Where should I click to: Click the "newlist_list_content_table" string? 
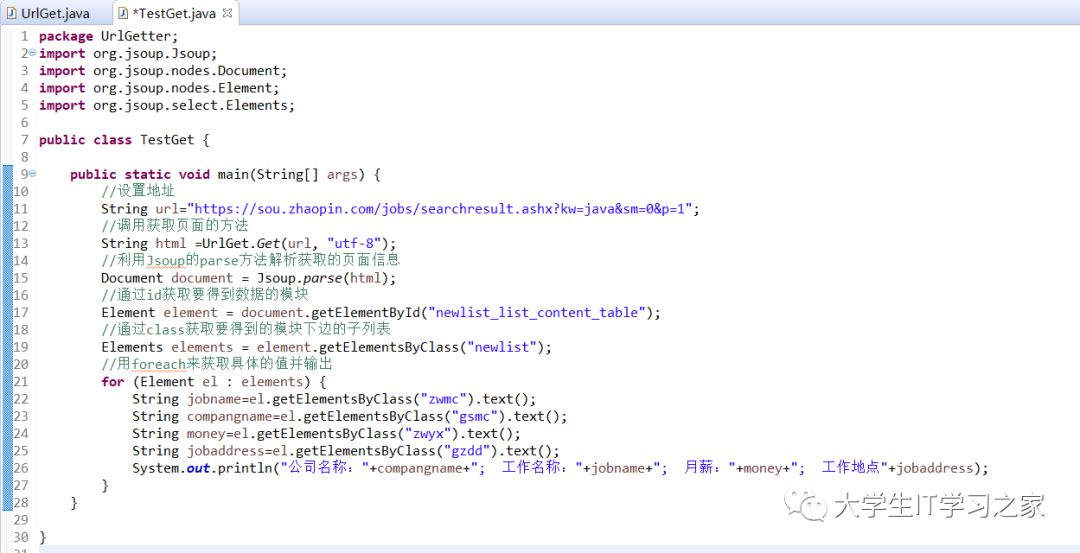pyautogui.click(x=537, y=312)
